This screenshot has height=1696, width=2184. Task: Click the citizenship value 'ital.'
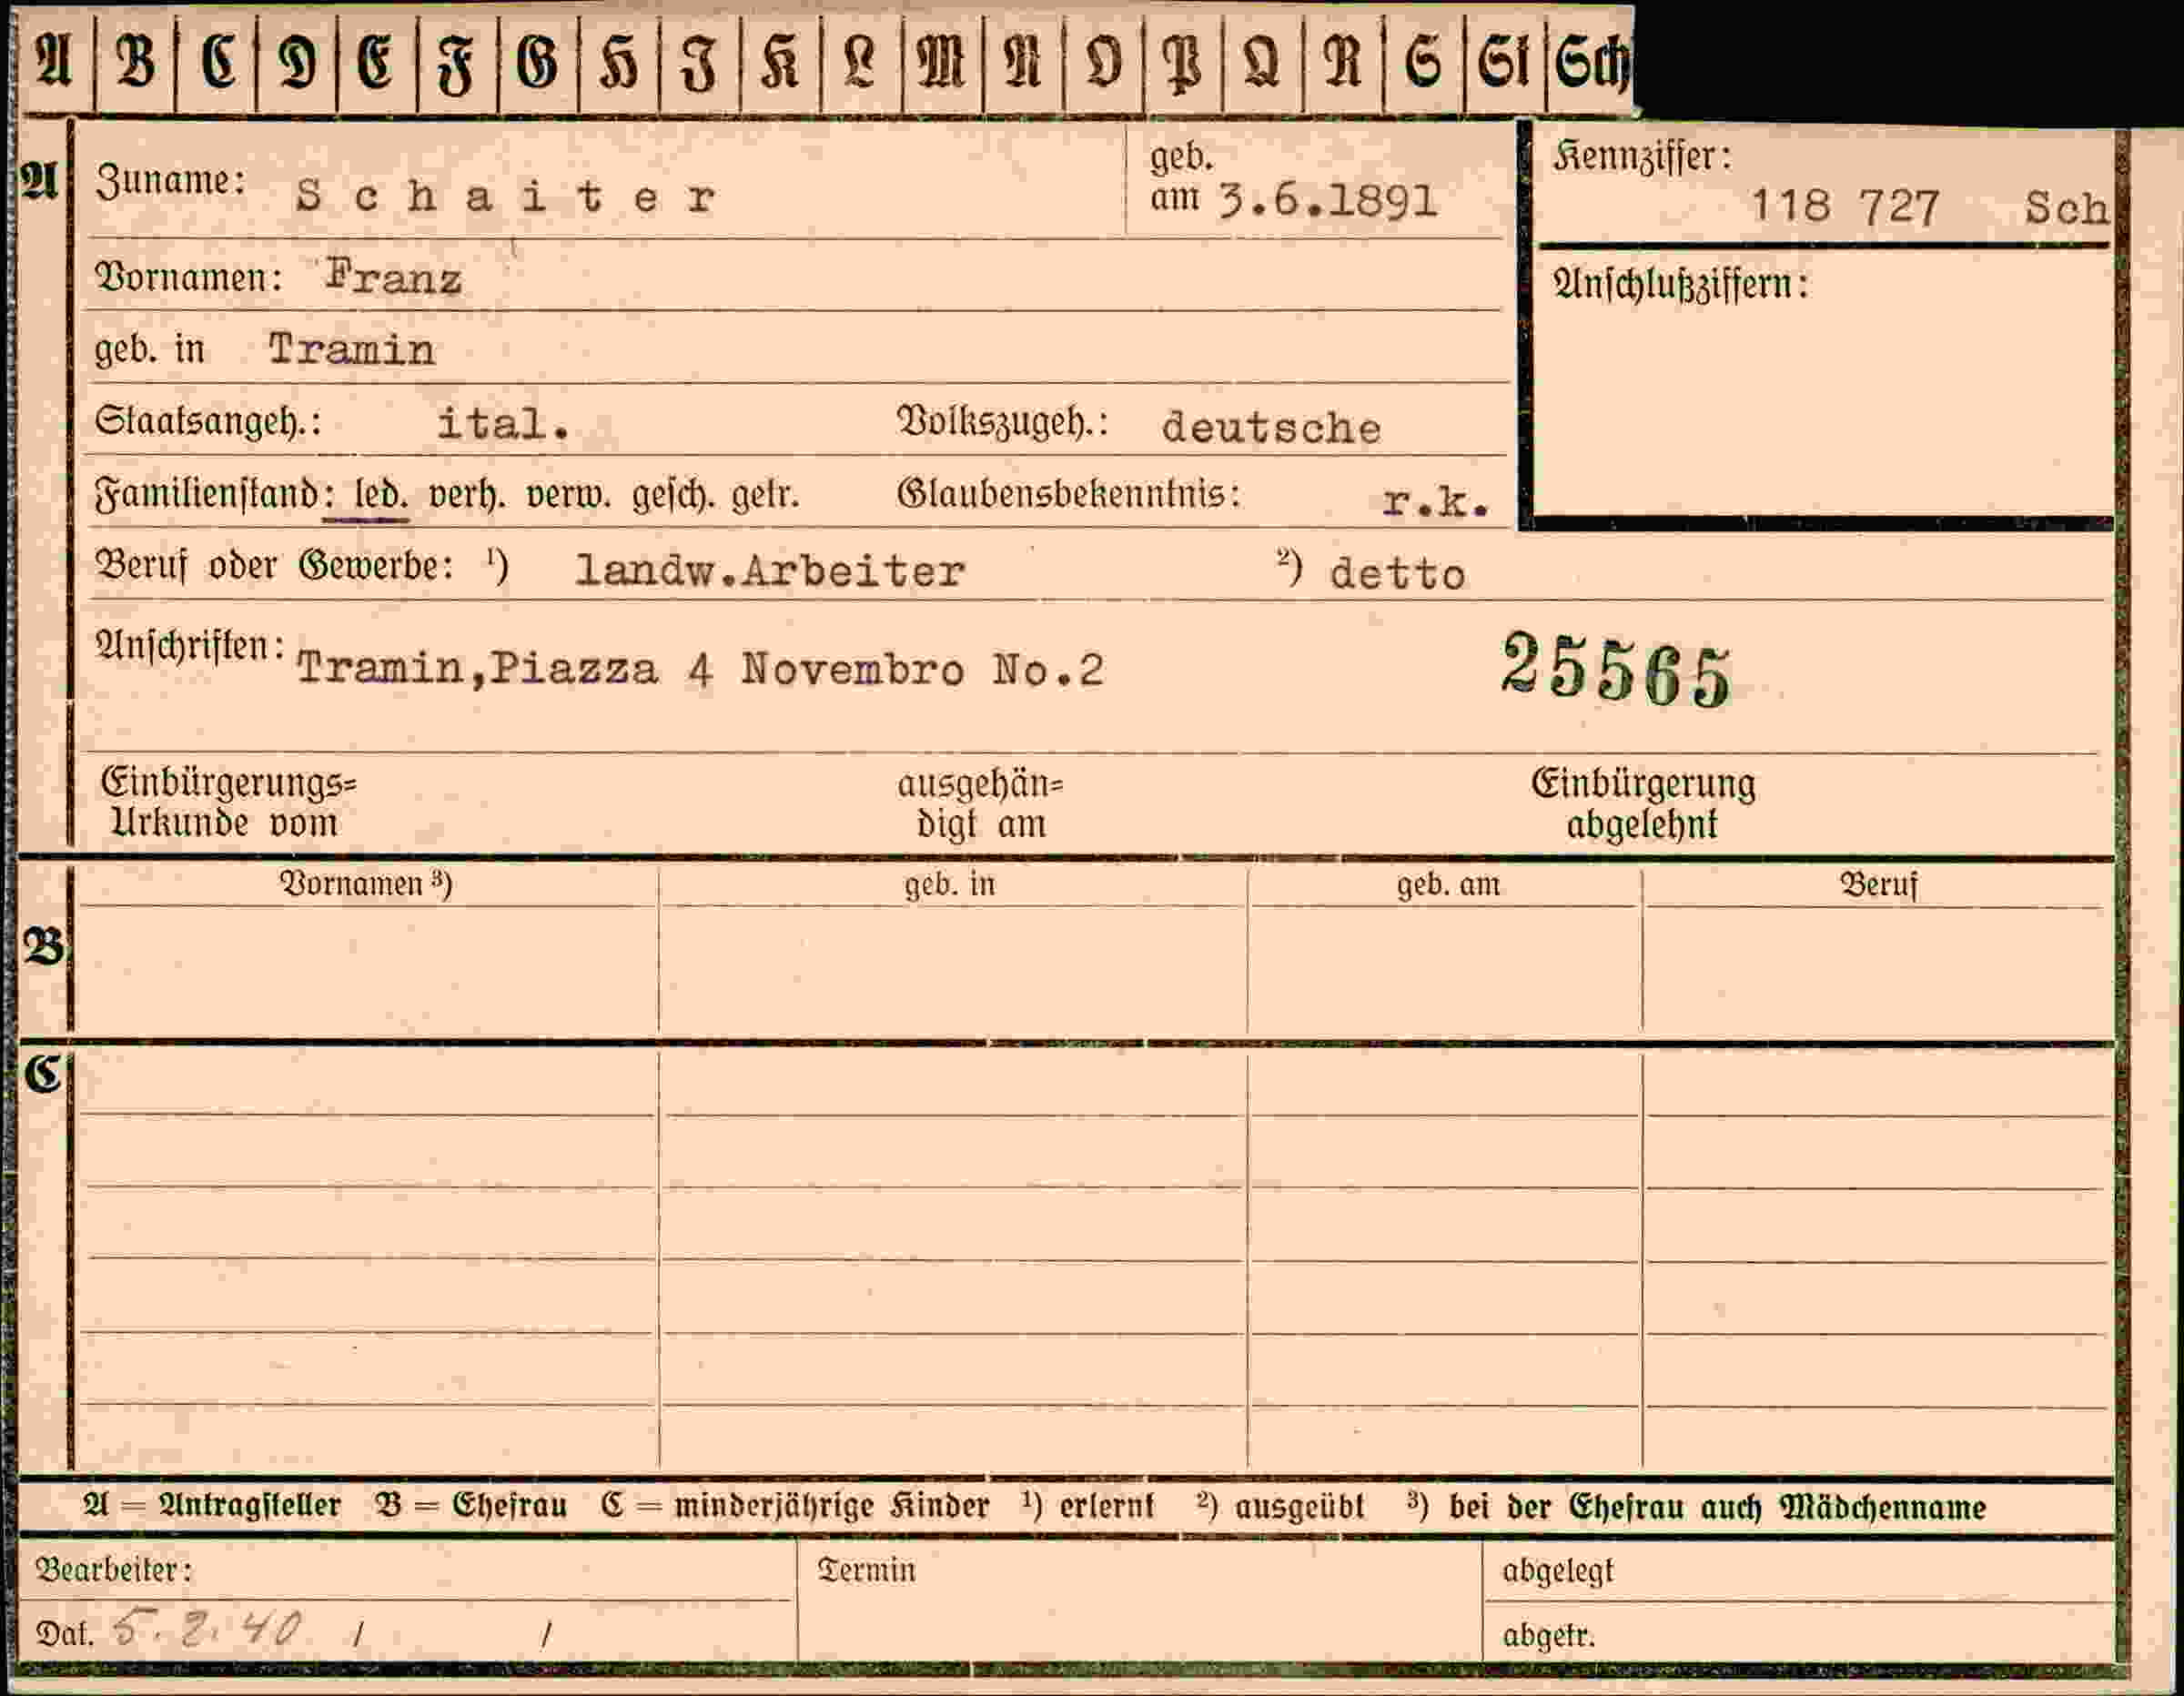(504, 424)
